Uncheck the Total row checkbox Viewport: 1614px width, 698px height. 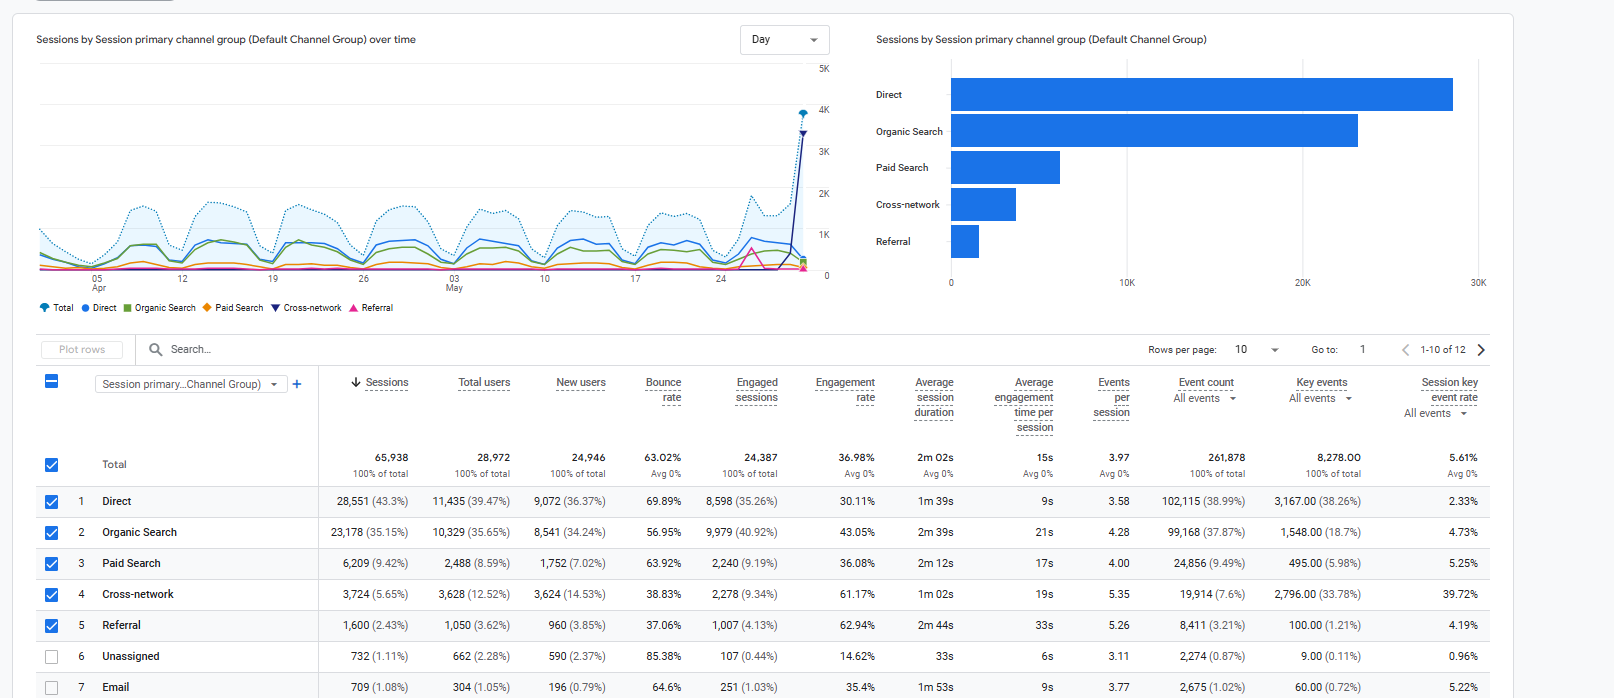click(x=52, y=465)
